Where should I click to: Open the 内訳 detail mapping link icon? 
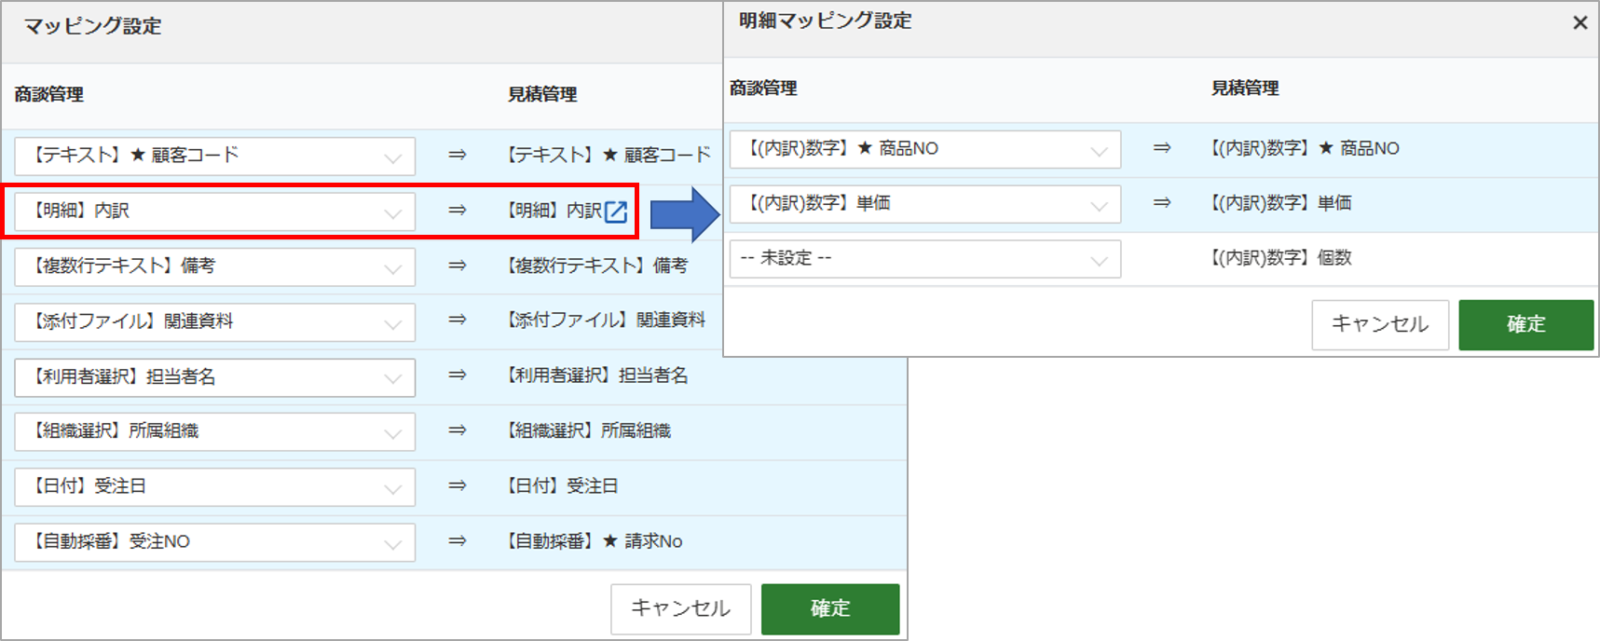click(616, 211)
